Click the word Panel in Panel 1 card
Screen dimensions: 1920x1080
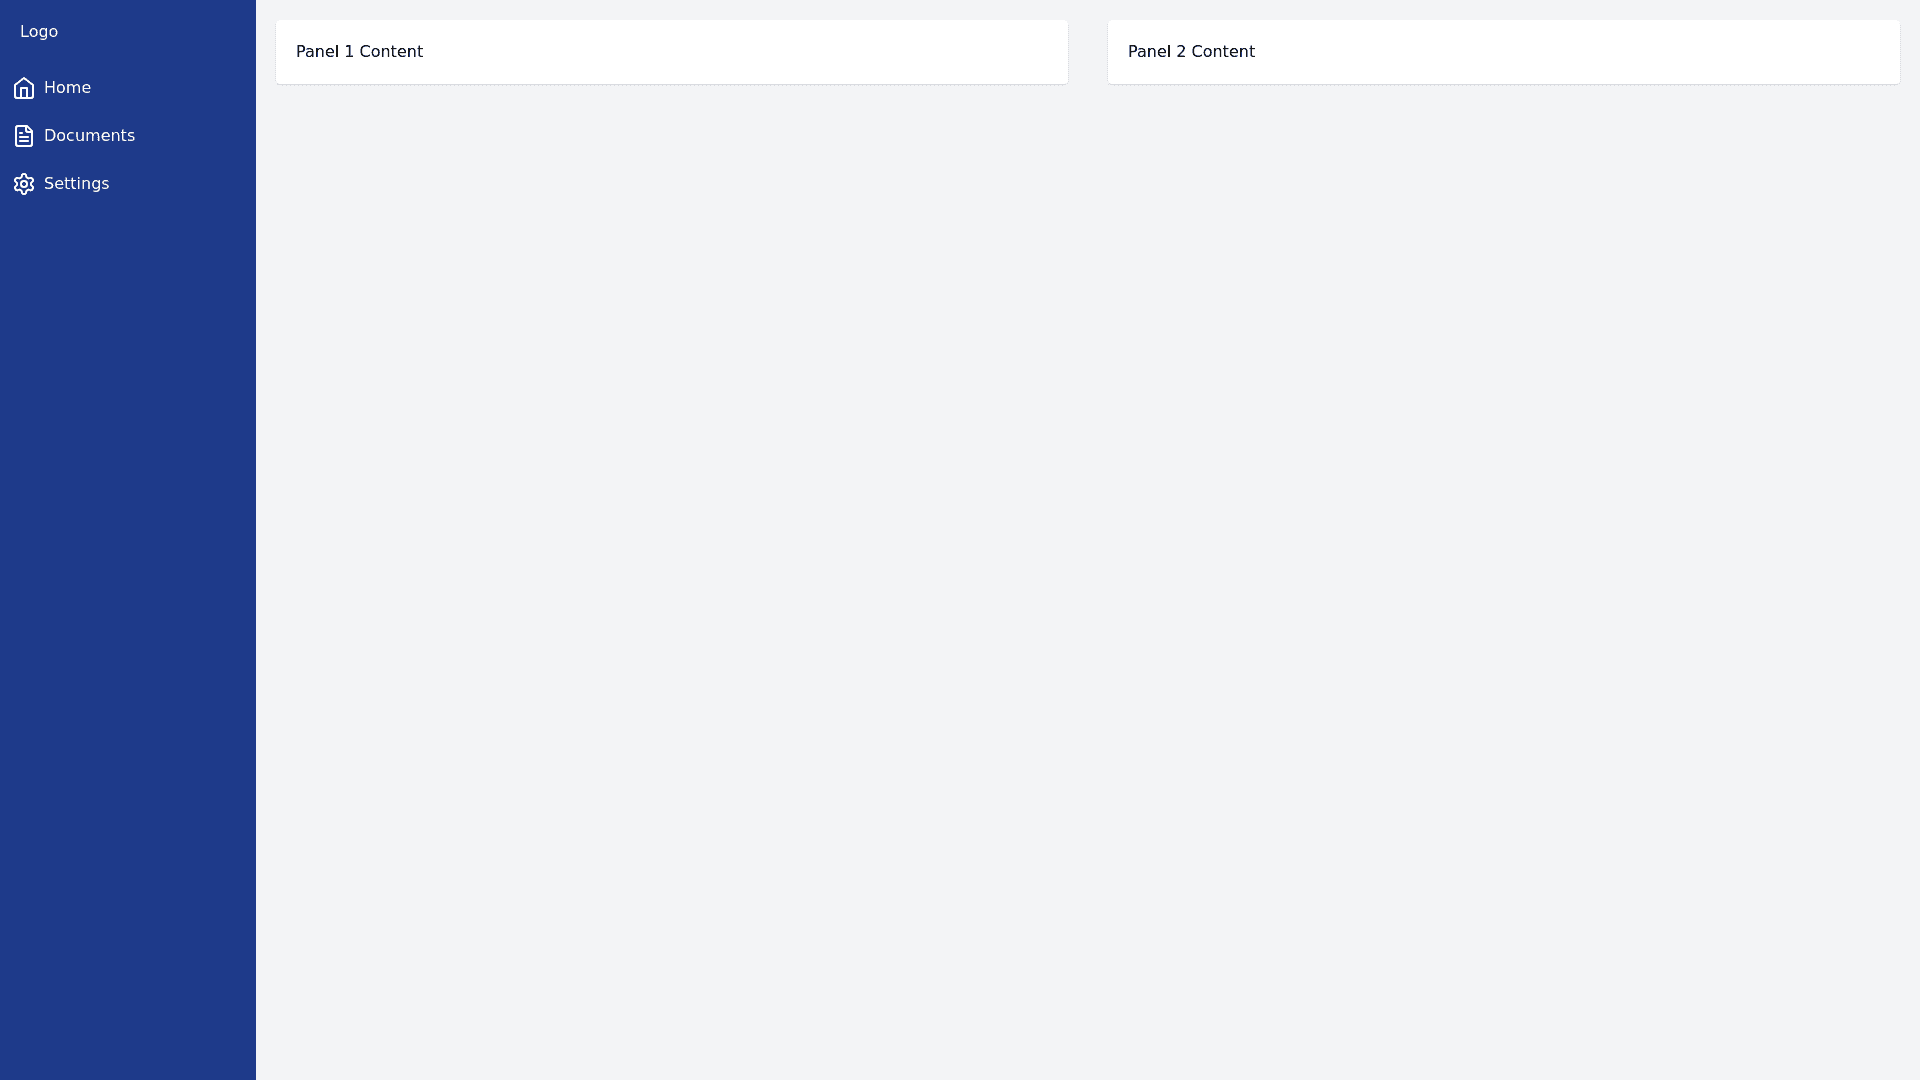click(x=317, y=52)
